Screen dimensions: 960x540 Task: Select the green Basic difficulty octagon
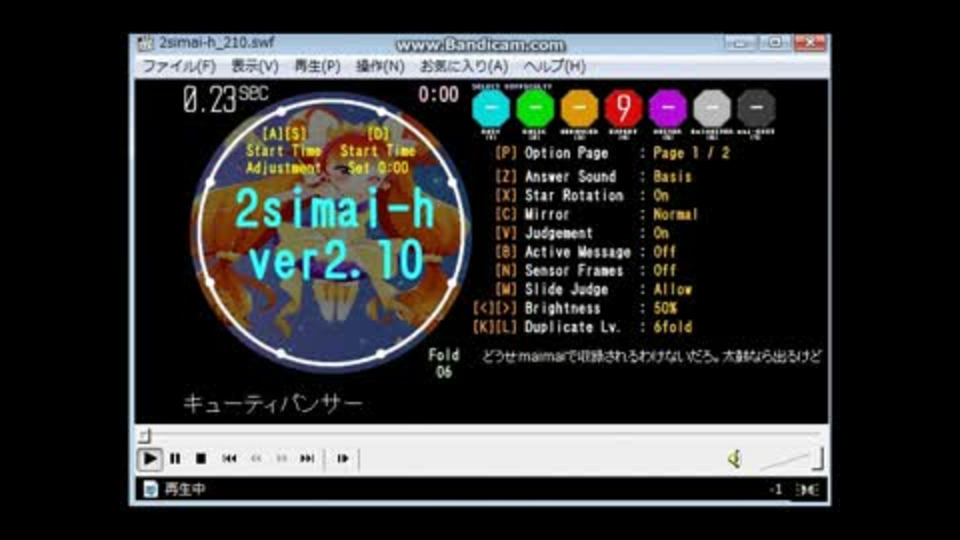(x=535, y=108)
